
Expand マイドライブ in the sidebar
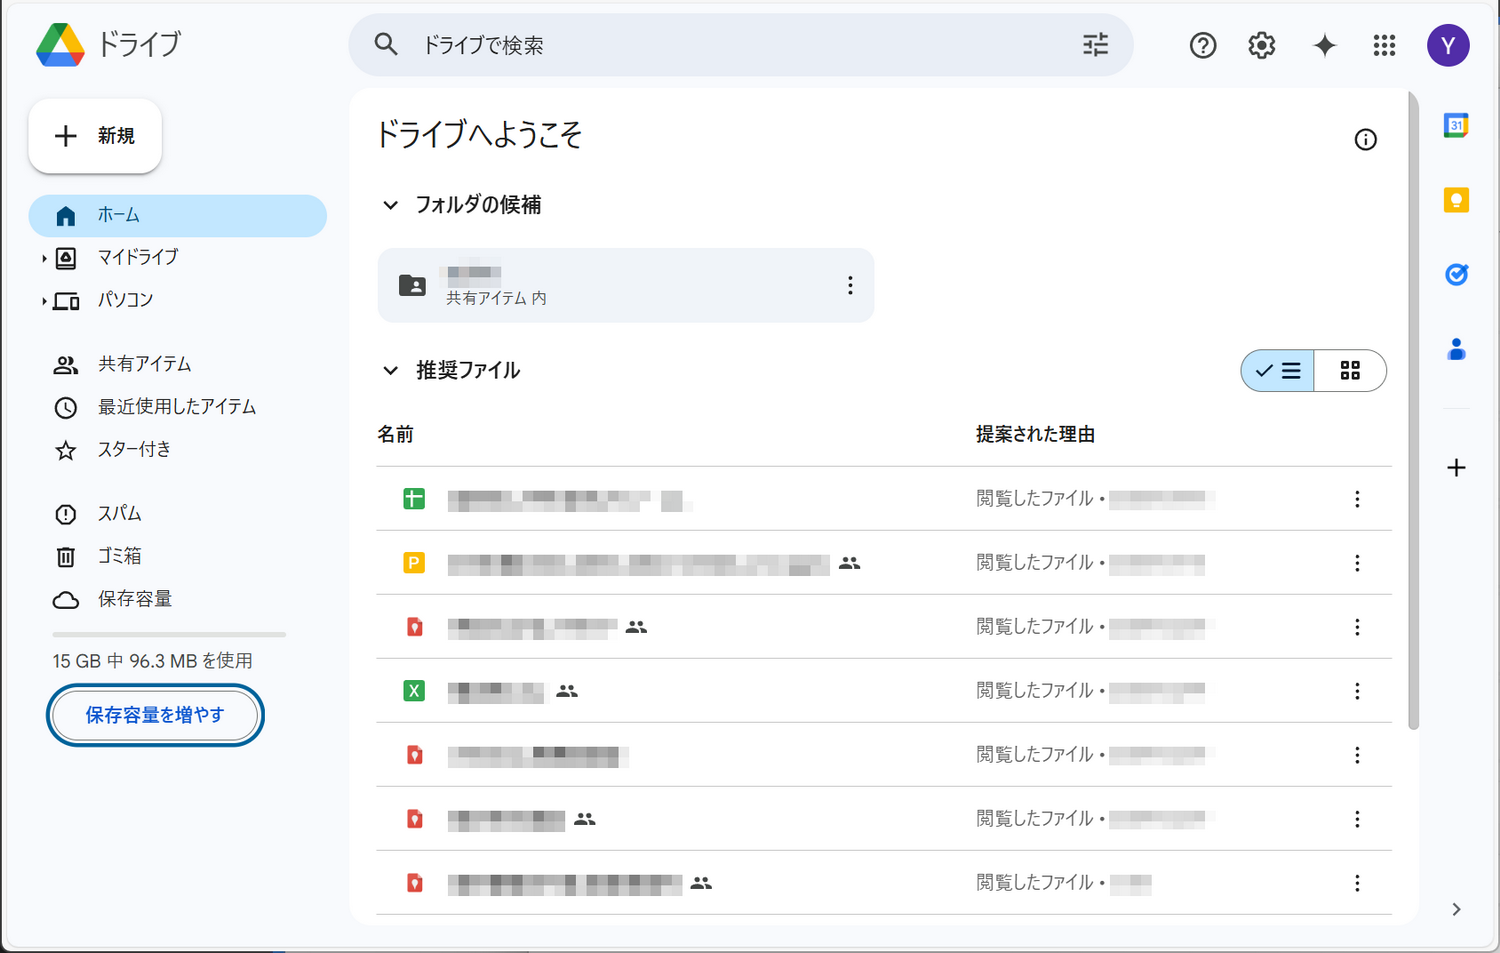click(x=44, y=257)
